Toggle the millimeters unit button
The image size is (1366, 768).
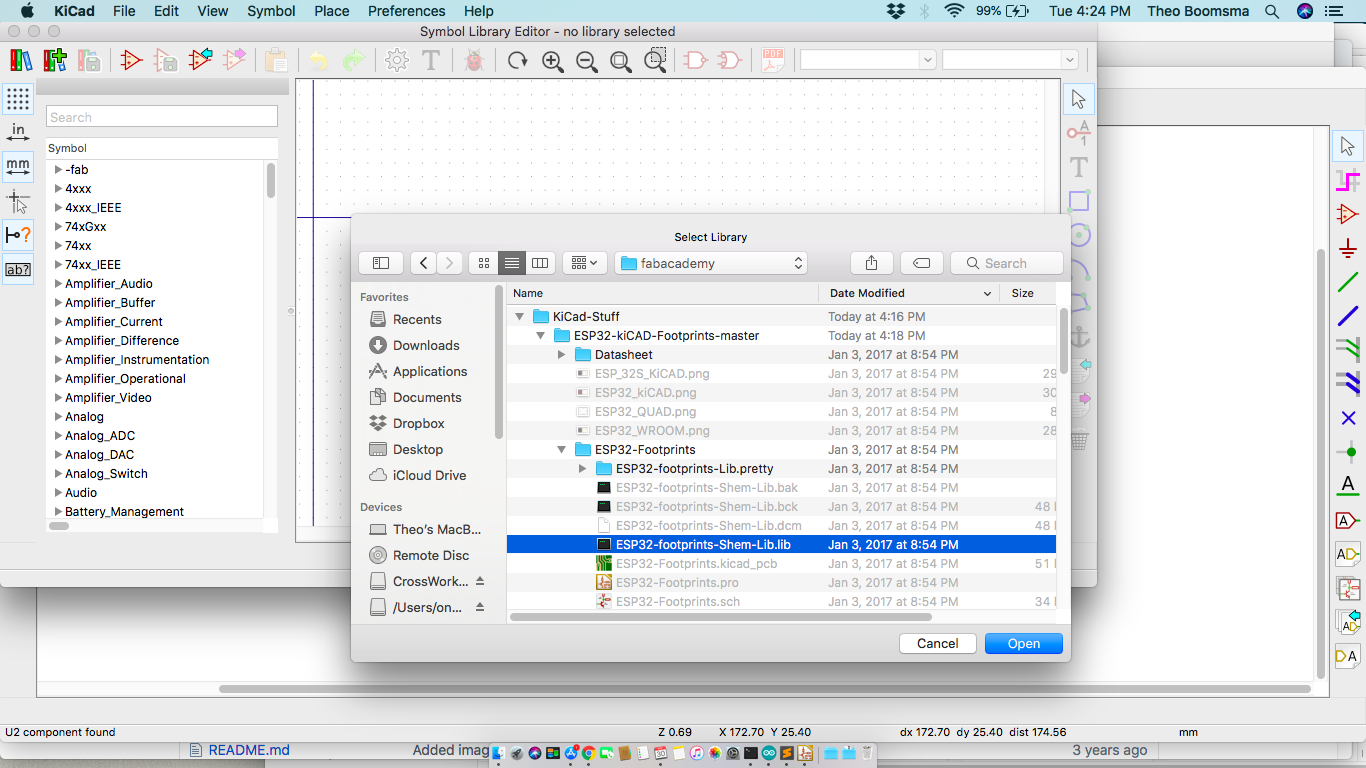[18, 166]
